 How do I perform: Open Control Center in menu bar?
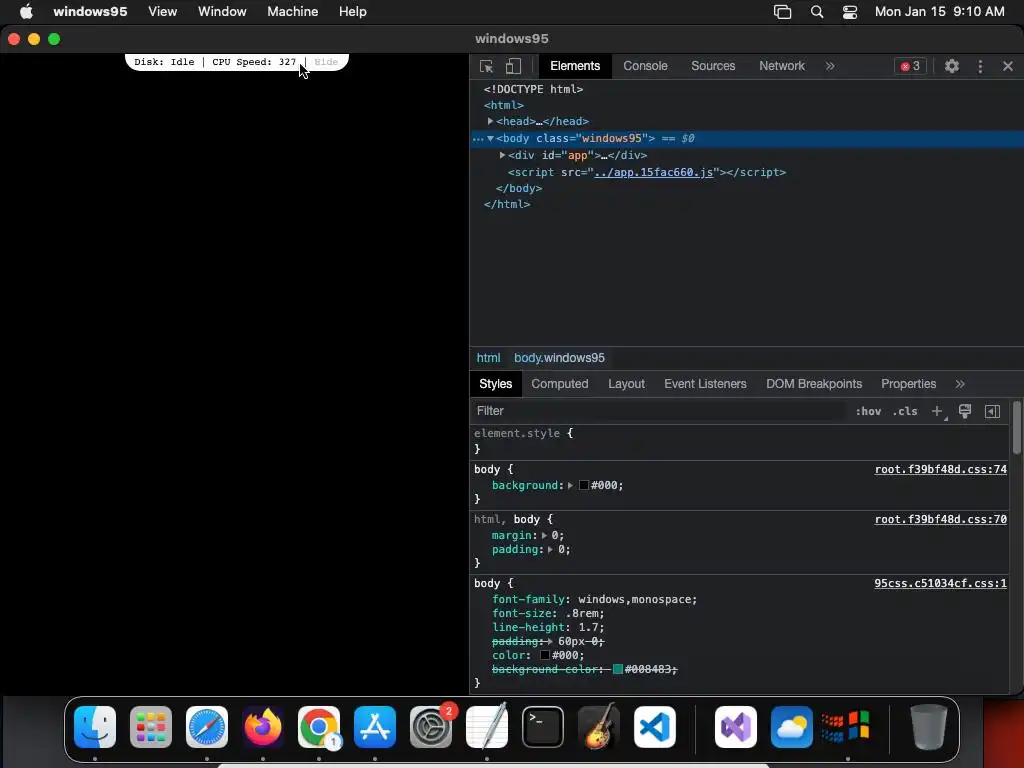point(850,12)
